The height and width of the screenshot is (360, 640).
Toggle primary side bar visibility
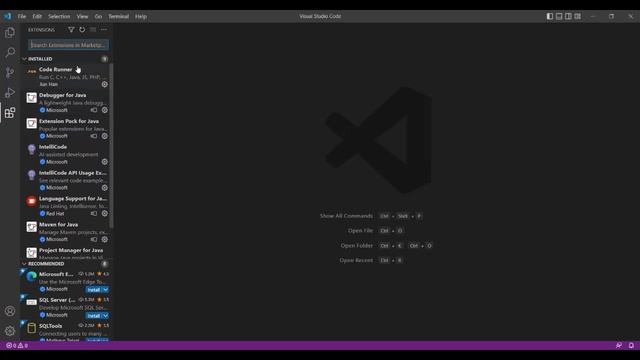[x=550, y=16]
